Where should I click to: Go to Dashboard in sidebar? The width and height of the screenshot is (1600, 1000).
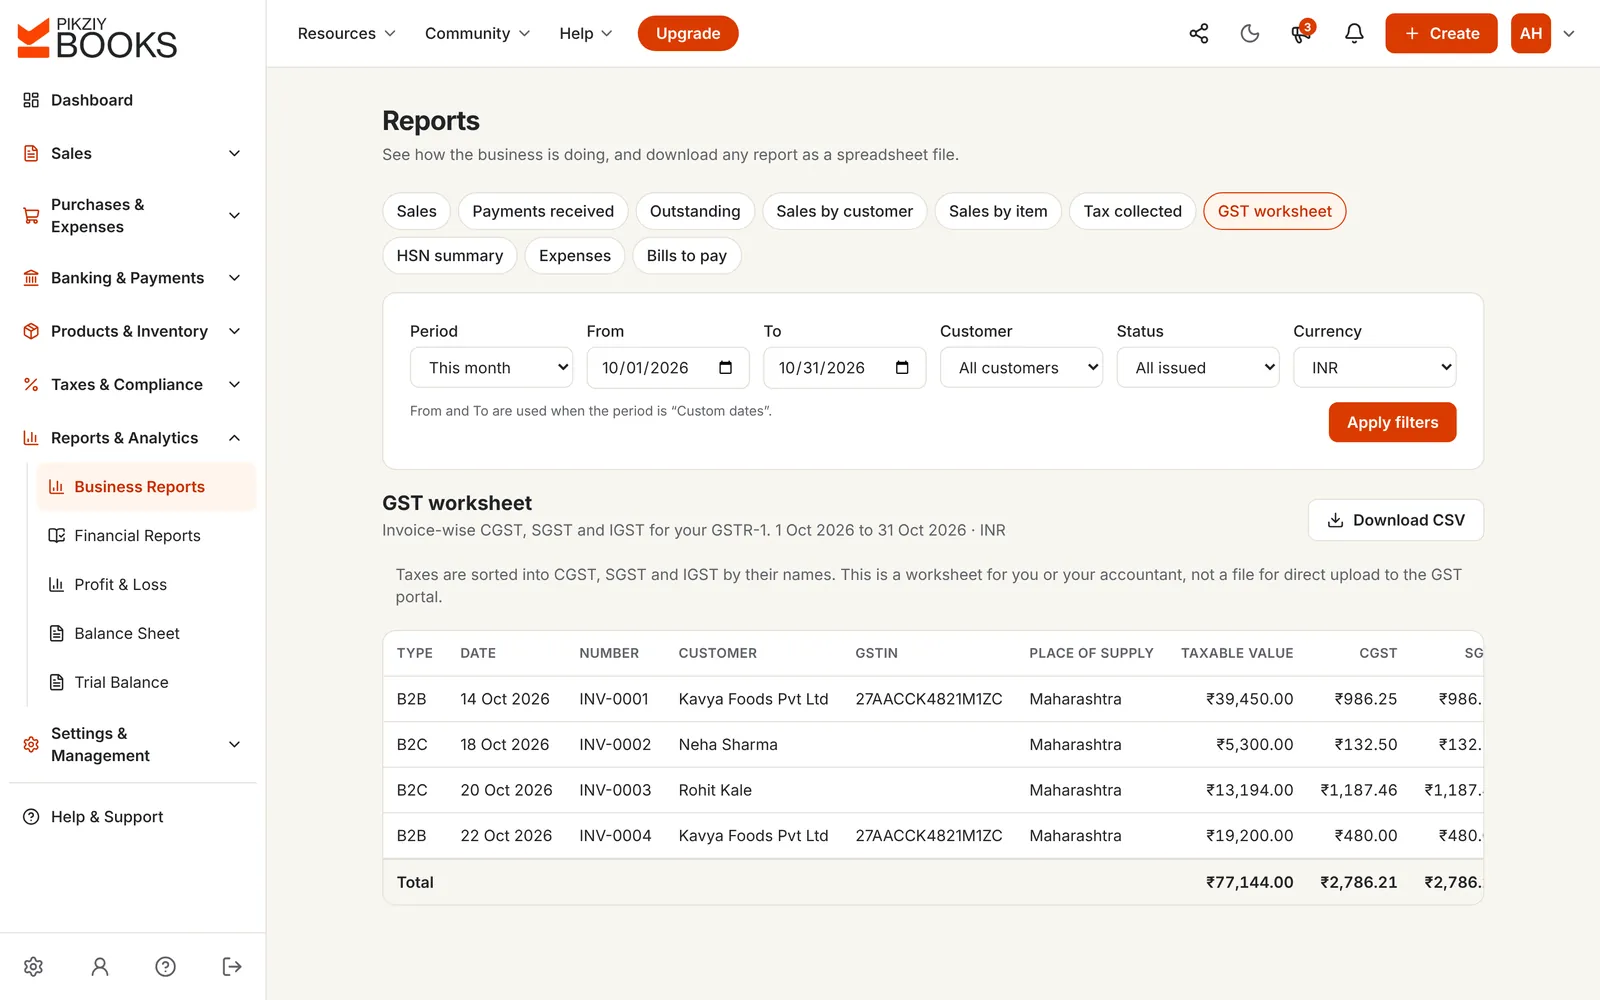coord(133,100)
